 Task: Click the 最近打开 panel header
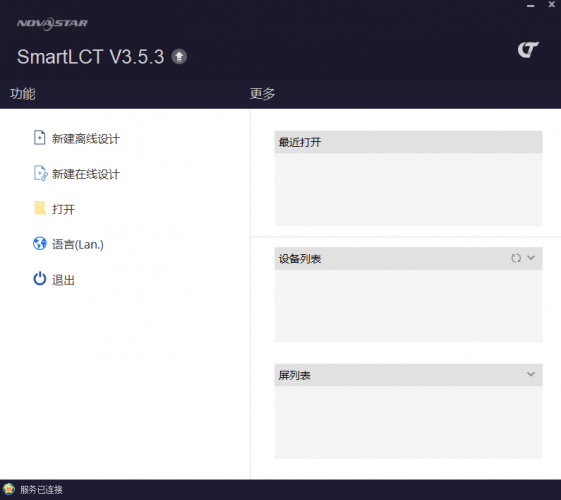coord(408,142)
